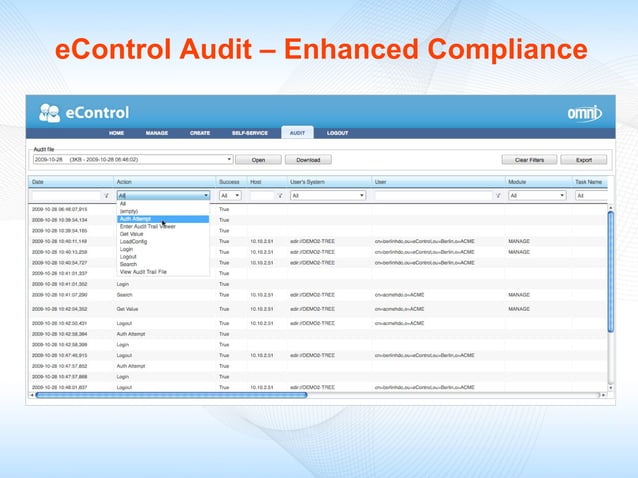Click the horizontal scrollbar right arrow
Image resolution: width=638 pixels, height=478 pixels.
603,395
